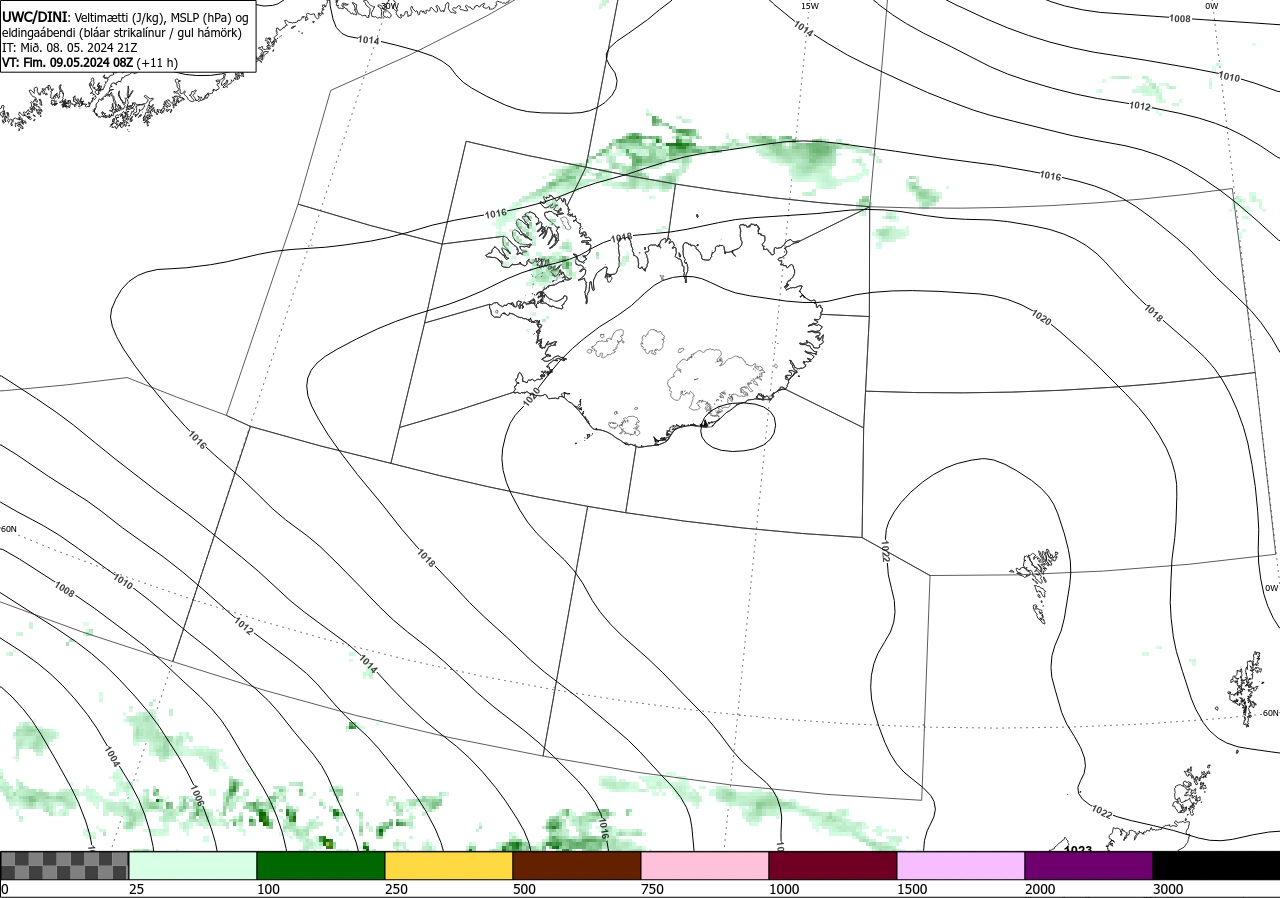Select the legend value "250"
Viewport: 1280px width, 898px height.
pos(396,889)
